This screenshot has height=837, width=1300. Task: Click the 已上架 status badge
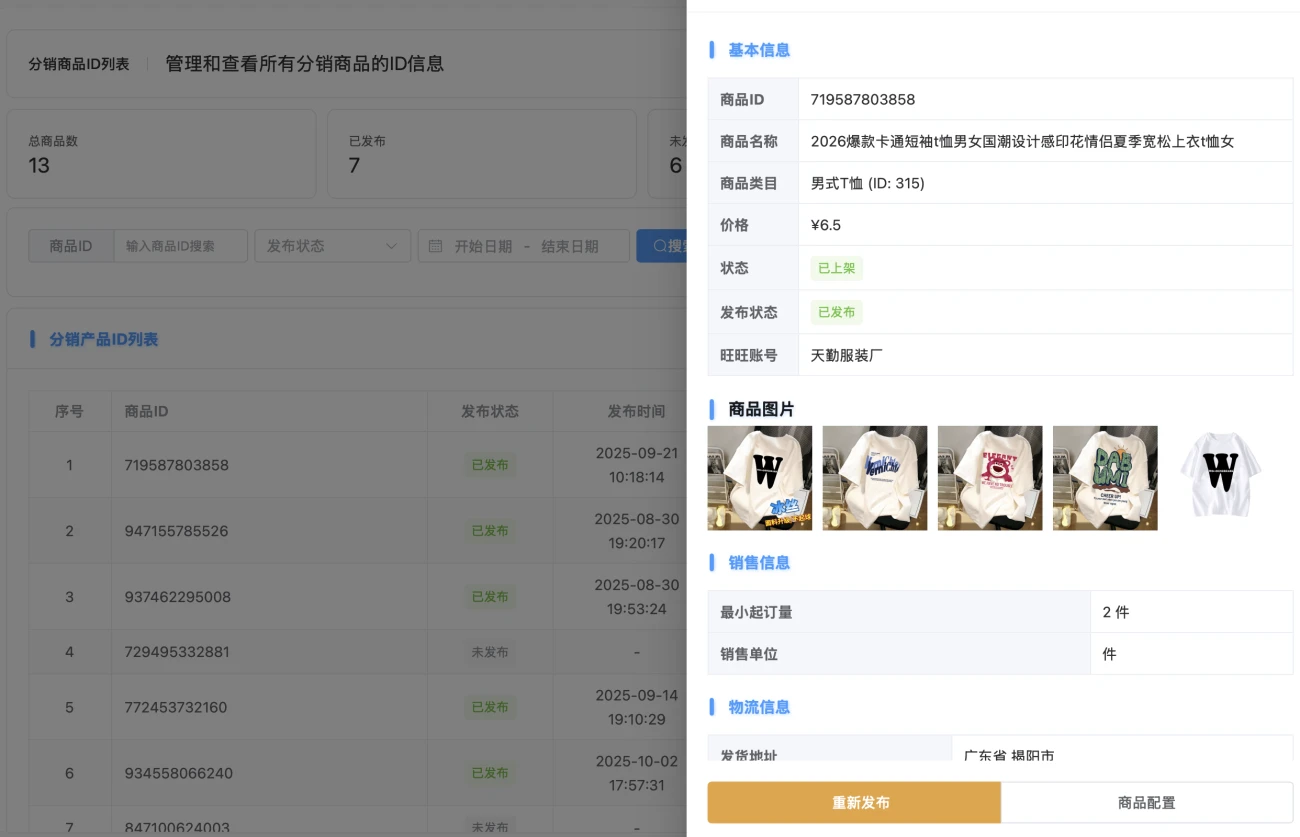pyautogui.click(x=836, y=268)
